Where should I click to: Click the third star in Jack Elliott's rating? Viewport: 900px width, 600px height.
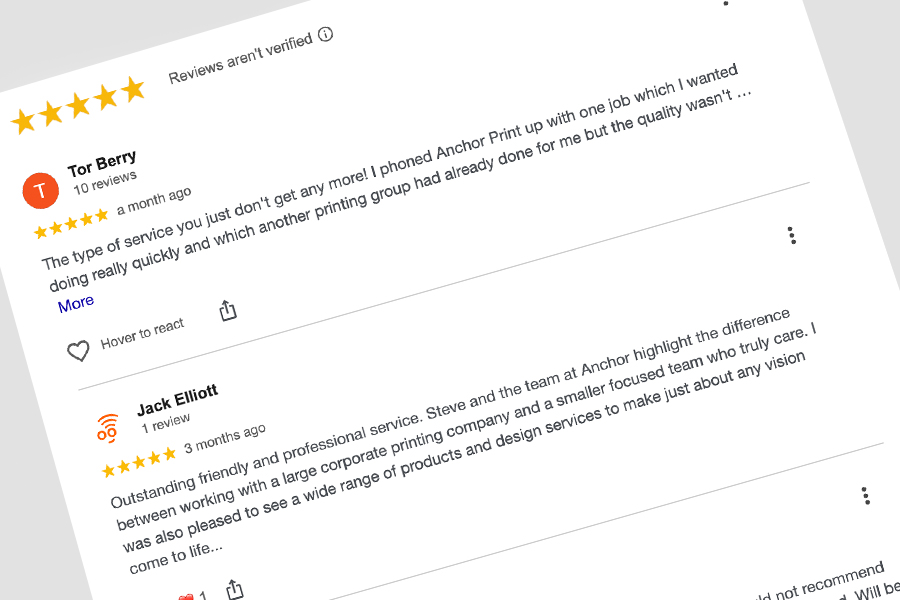coord(138,463)
